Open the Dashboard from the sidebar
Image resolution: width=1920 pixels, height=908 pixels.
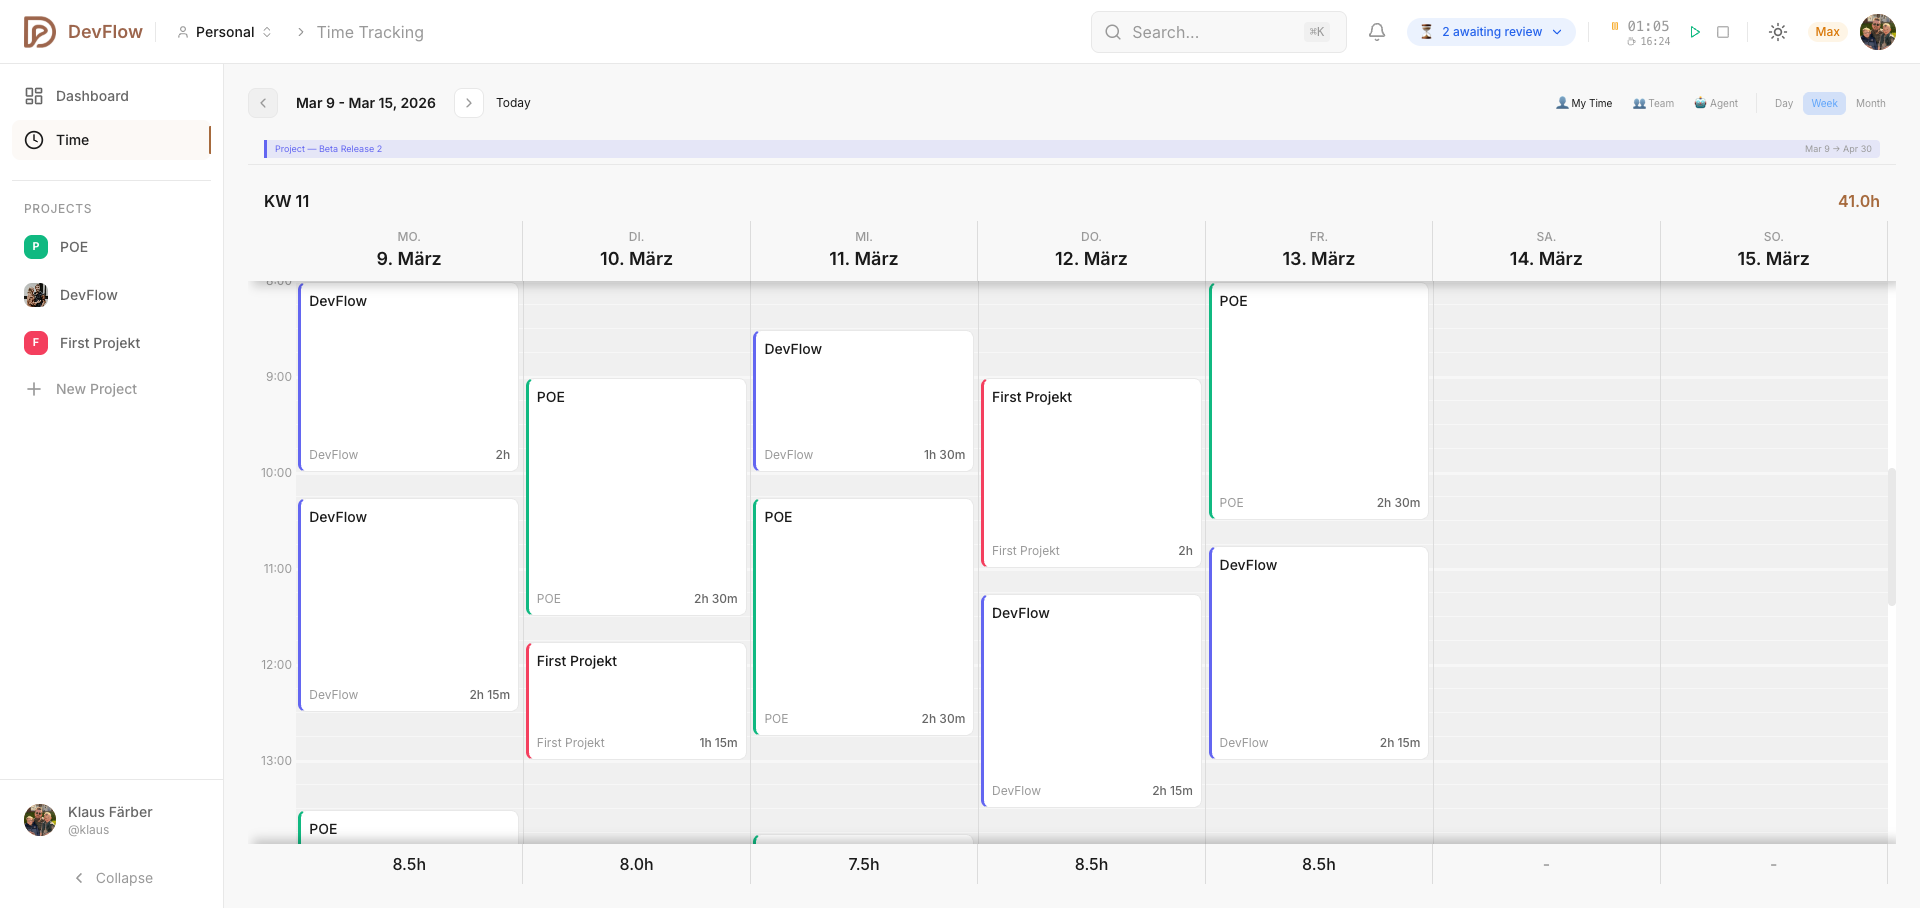coord(93,95)
